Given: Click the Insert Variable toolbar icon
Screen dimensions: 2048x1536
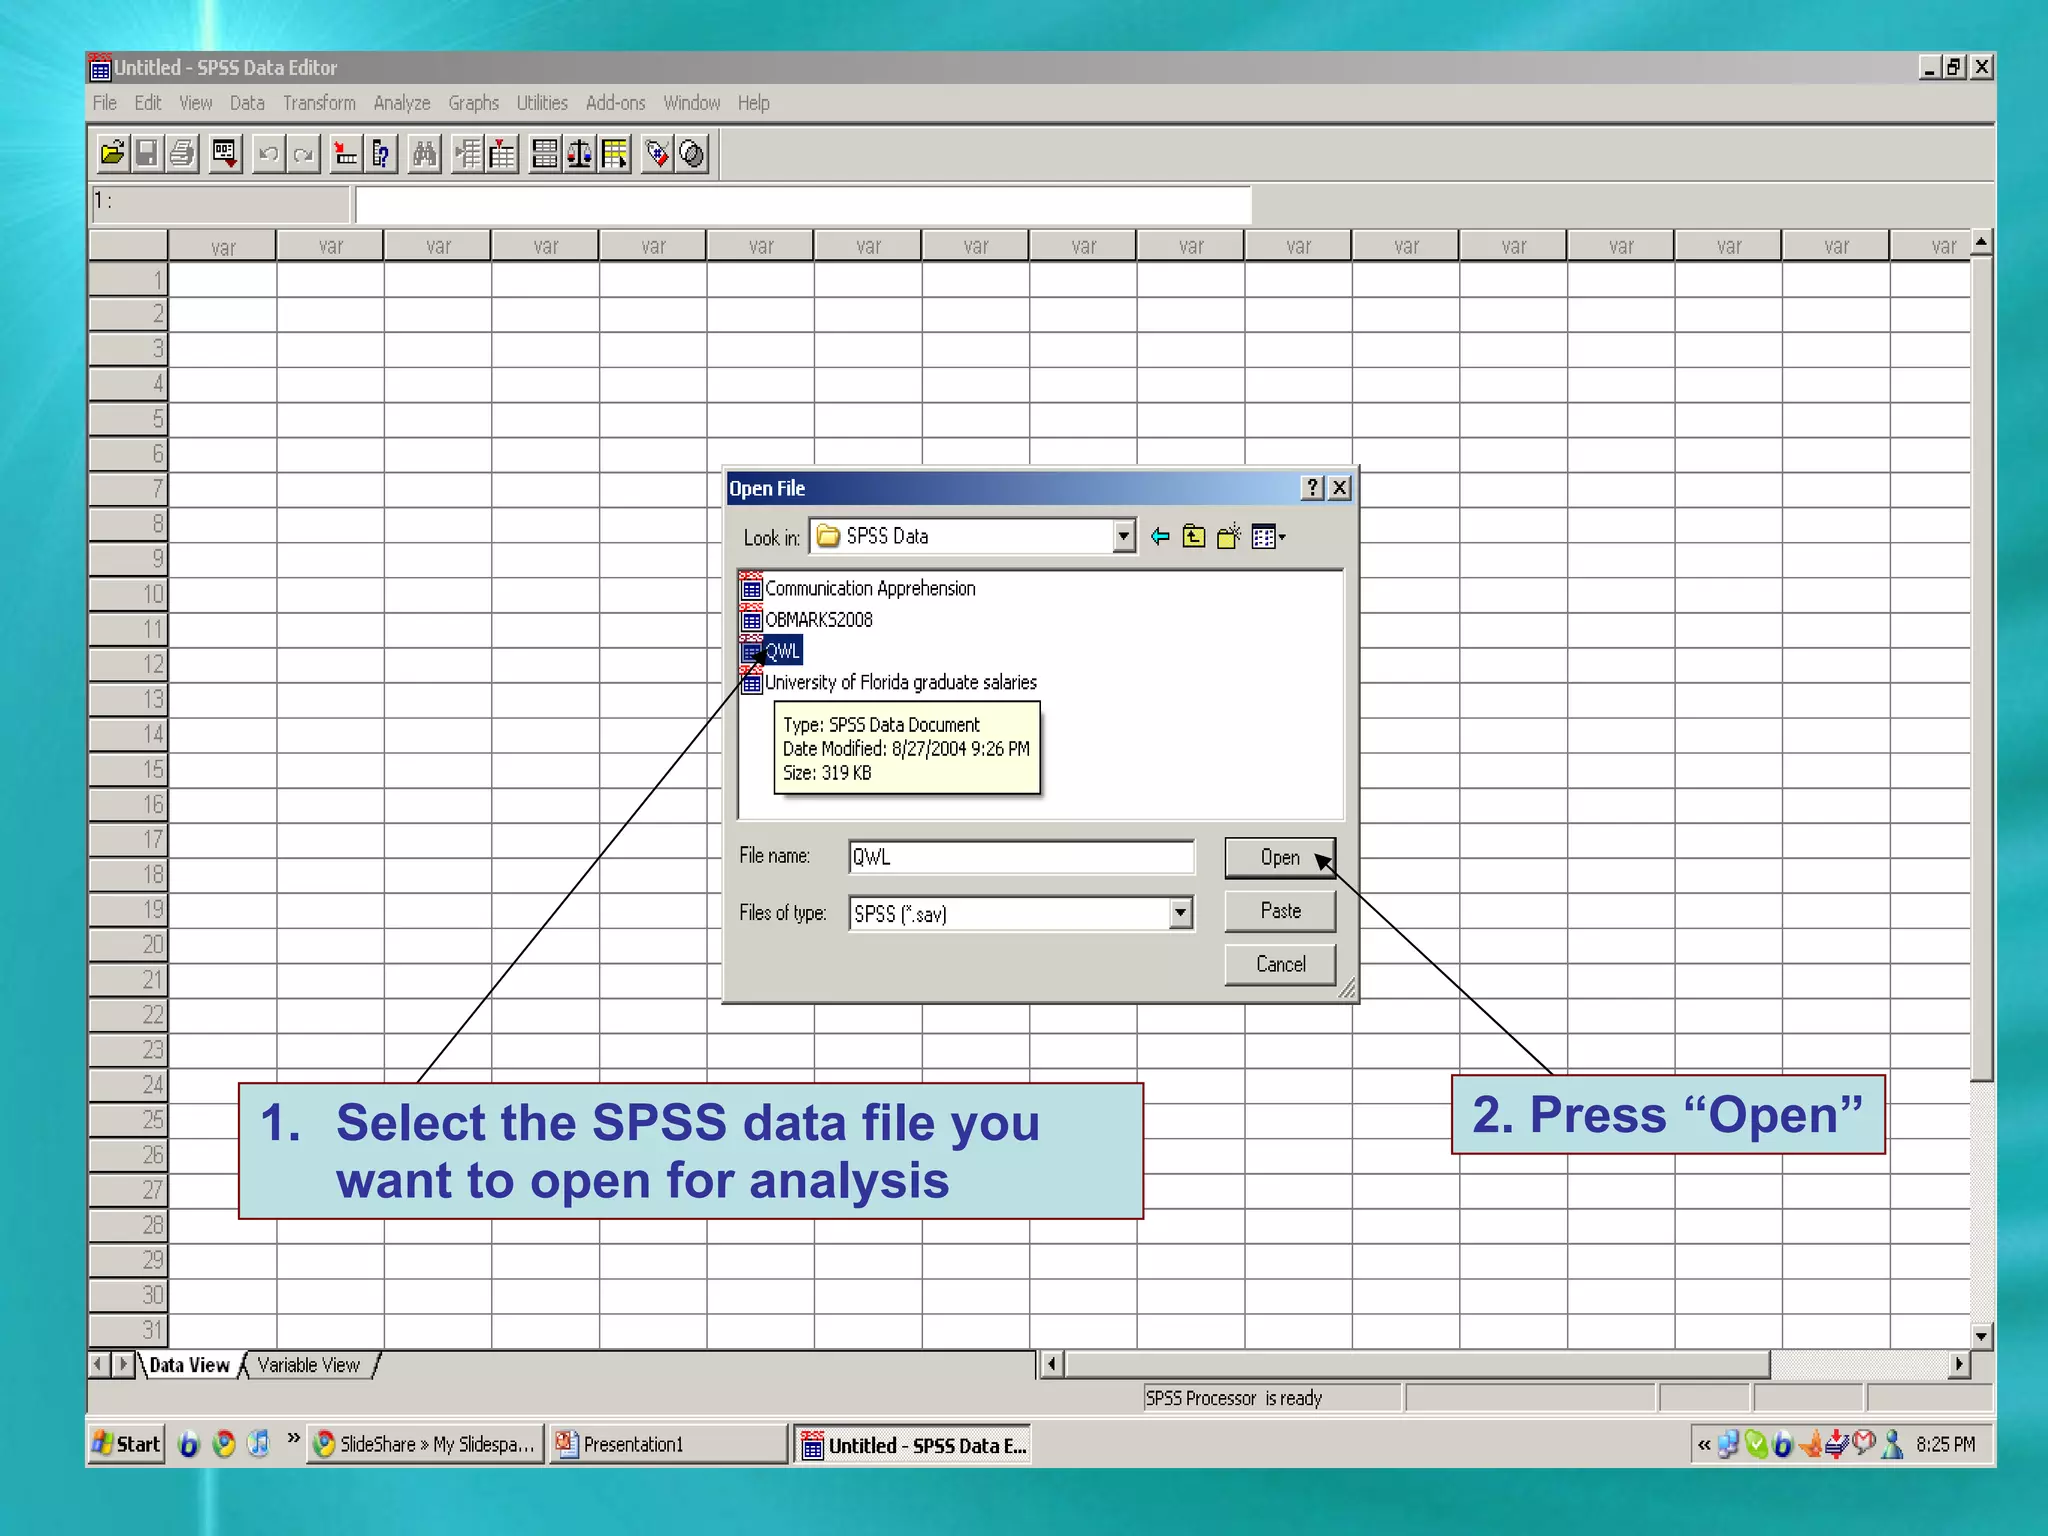Looking at the screenshot, I should [x=502, y=154].
